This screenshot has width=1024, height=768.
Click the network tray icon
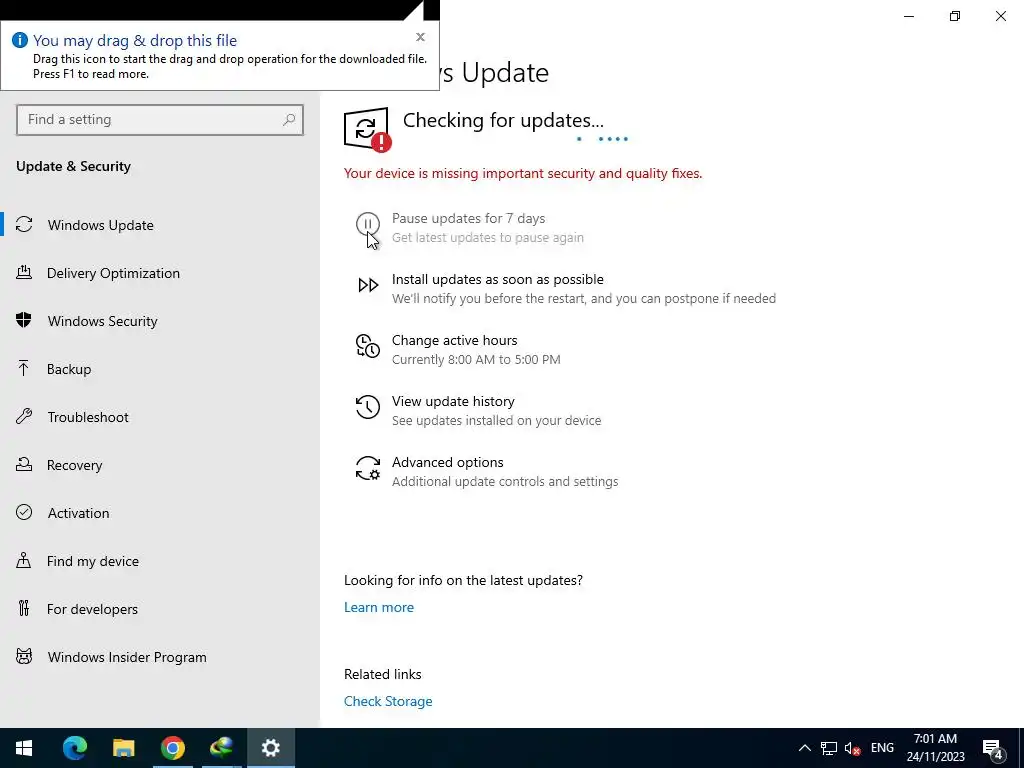pos(829,748)
